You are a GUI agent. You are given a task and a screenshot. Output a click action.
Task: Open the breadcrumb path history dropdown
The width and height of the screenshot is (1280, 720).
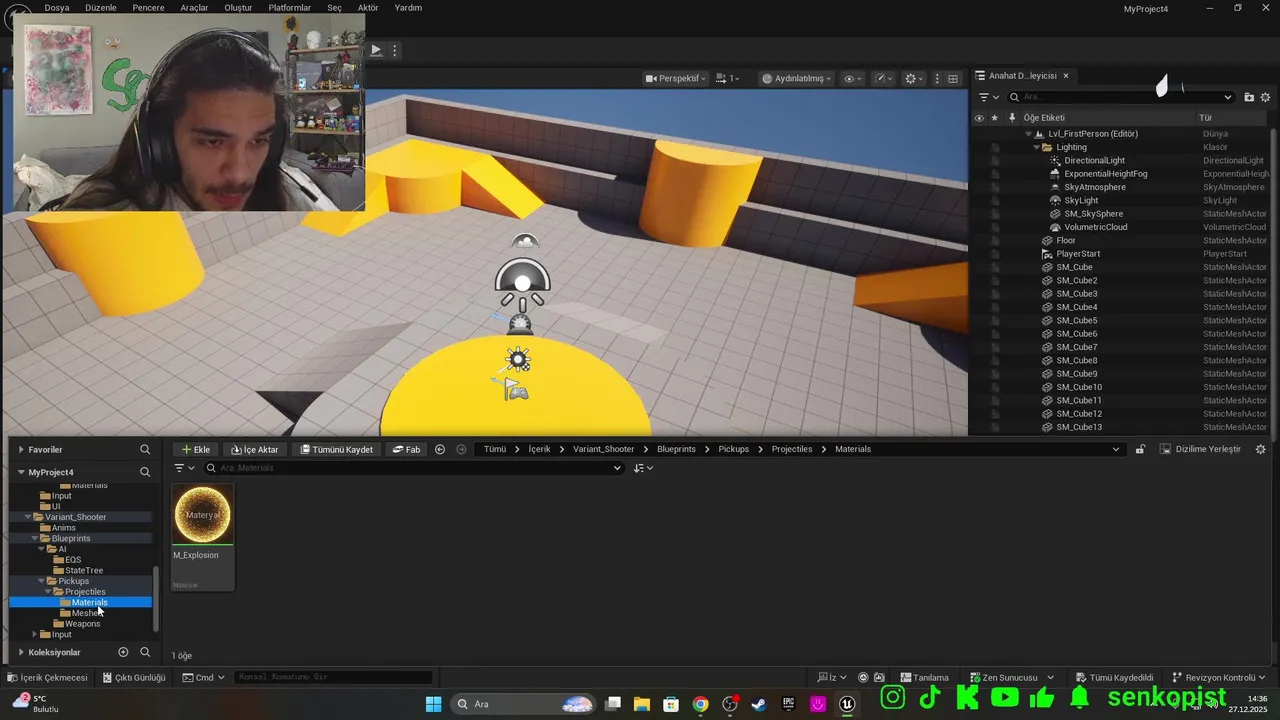click(x=1116, y=449)
